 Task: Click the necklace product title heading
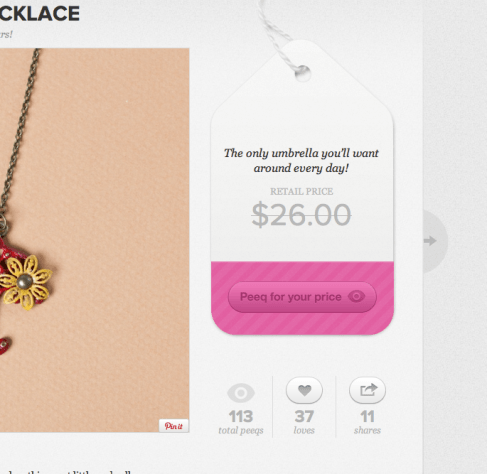pyautogui.click(x=40, y=14)
